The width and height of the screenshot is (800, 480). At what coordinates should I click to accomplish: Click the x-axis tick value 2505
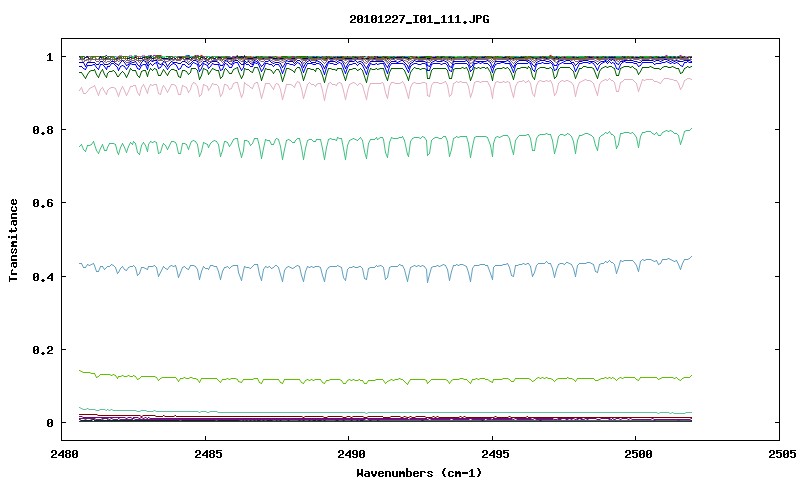(x=780, y=454)
